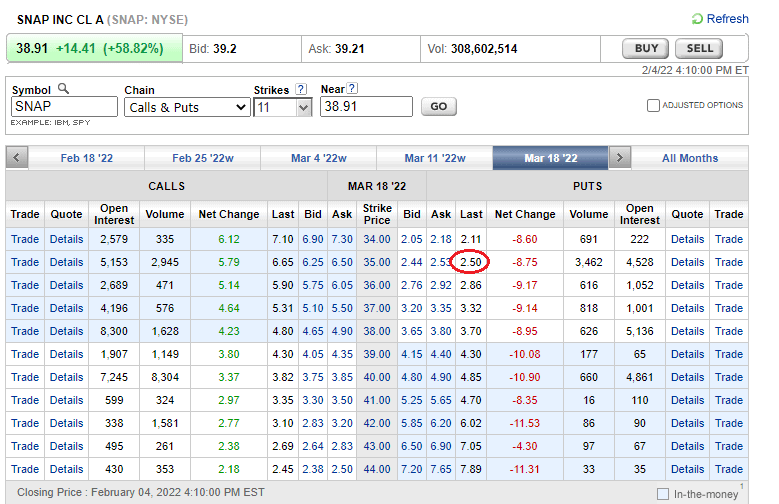Click the GO button

(438, 106)
